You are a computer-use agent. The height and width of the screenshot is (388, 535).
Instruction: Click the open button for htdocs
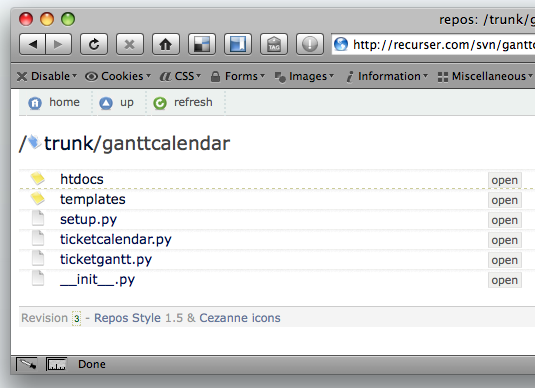[505, 180]
